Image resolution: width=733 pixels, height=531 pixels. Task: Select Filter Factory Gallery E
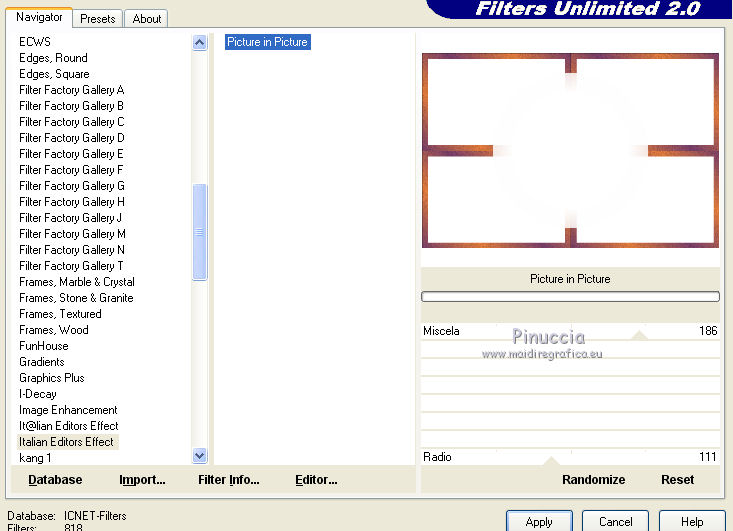72,154
